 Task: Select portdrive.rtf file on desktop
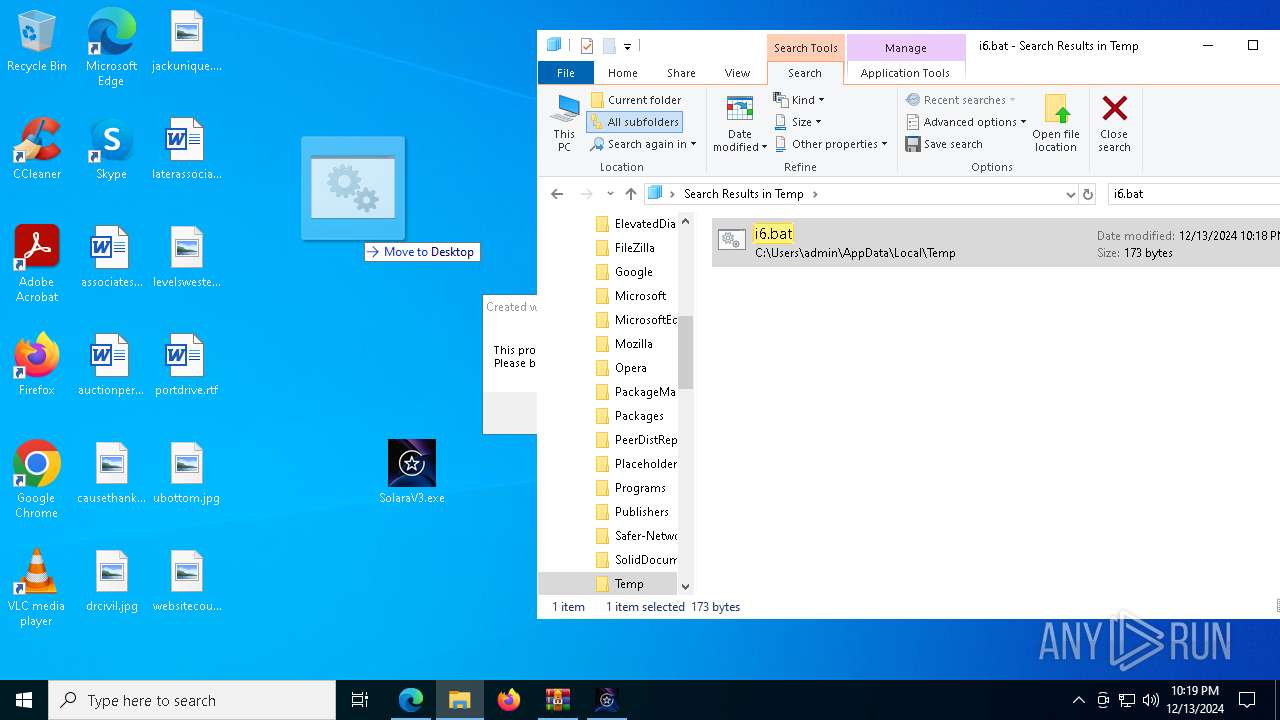187,366
